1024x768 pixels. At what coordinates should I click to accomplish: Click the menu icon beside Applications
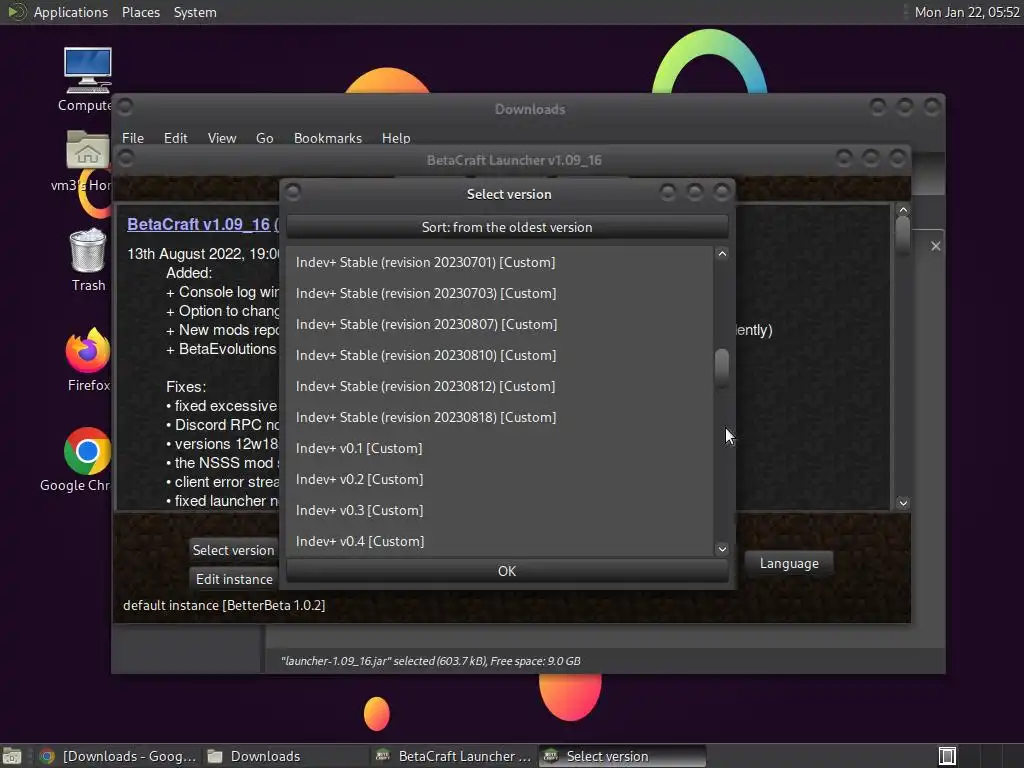[16, 12]
